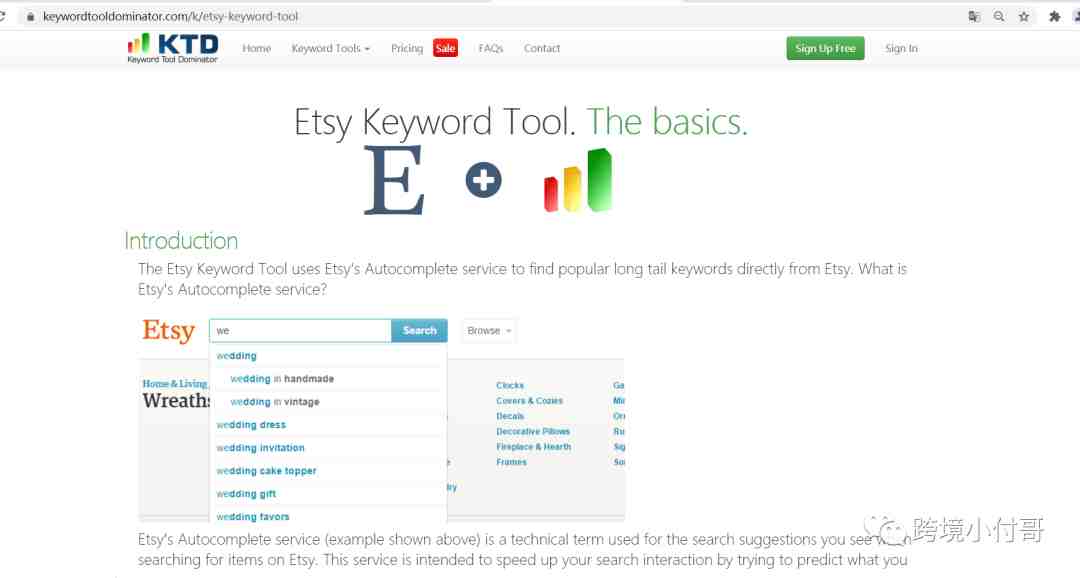The width and height of the screenshot is (1080, 578).
Task: Go to the Home nav item
Action: click(256, 48)
